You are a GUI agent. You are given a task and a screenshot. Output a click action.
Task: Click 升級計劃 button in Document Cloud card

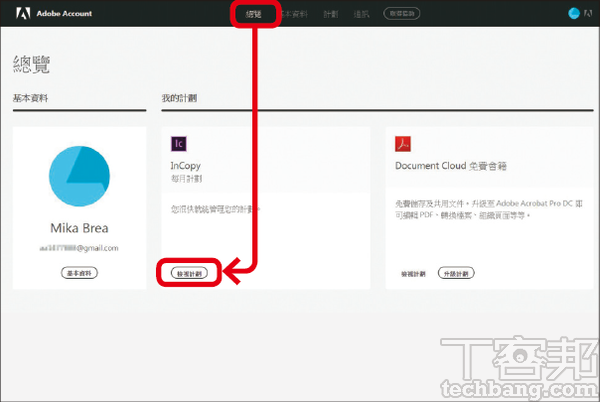456,273
